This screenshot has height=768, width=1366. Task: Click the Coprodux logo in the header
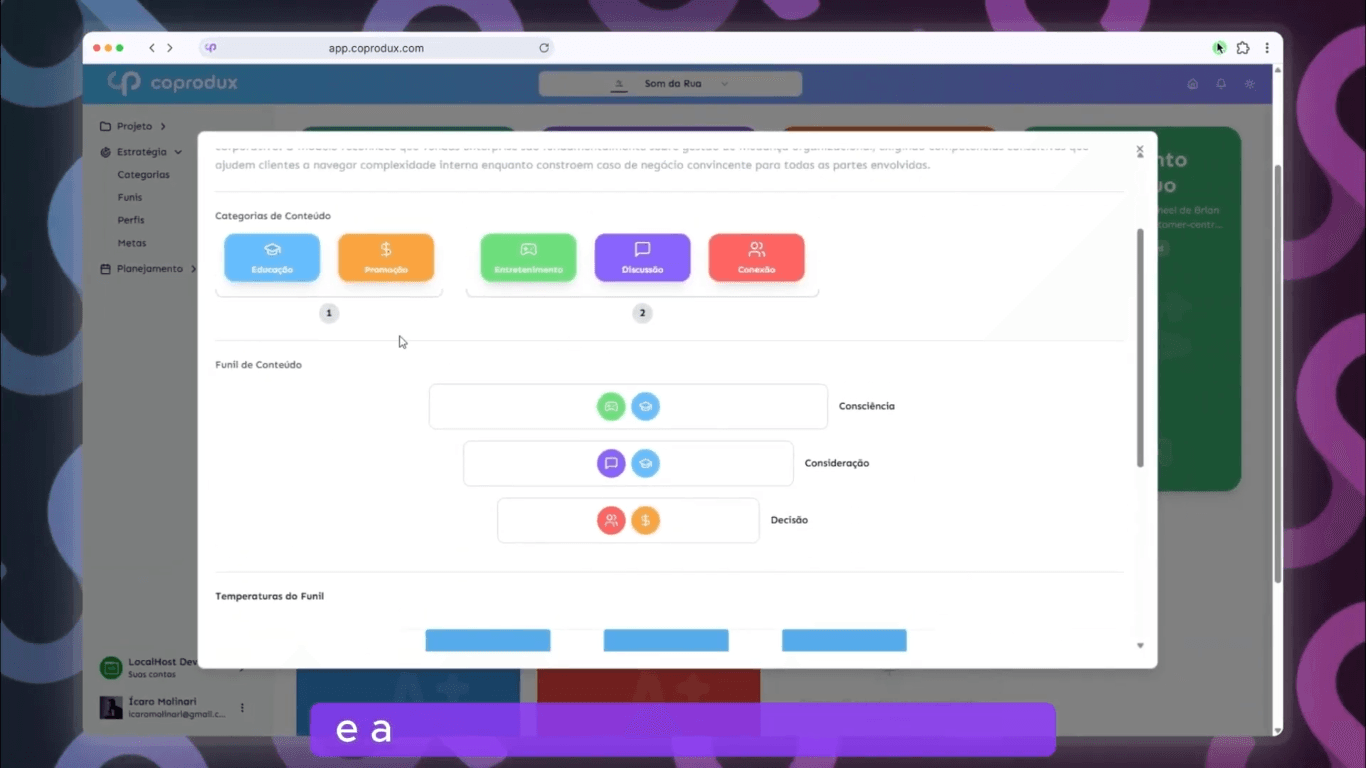(x=173, y=83)
